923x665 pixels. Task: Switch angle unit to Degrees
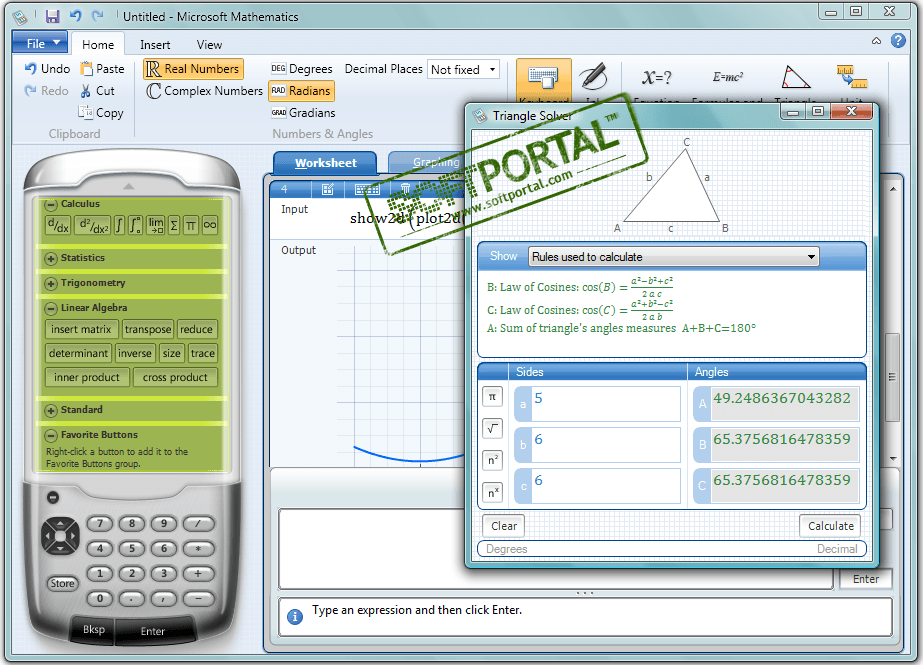pos(301,69)
